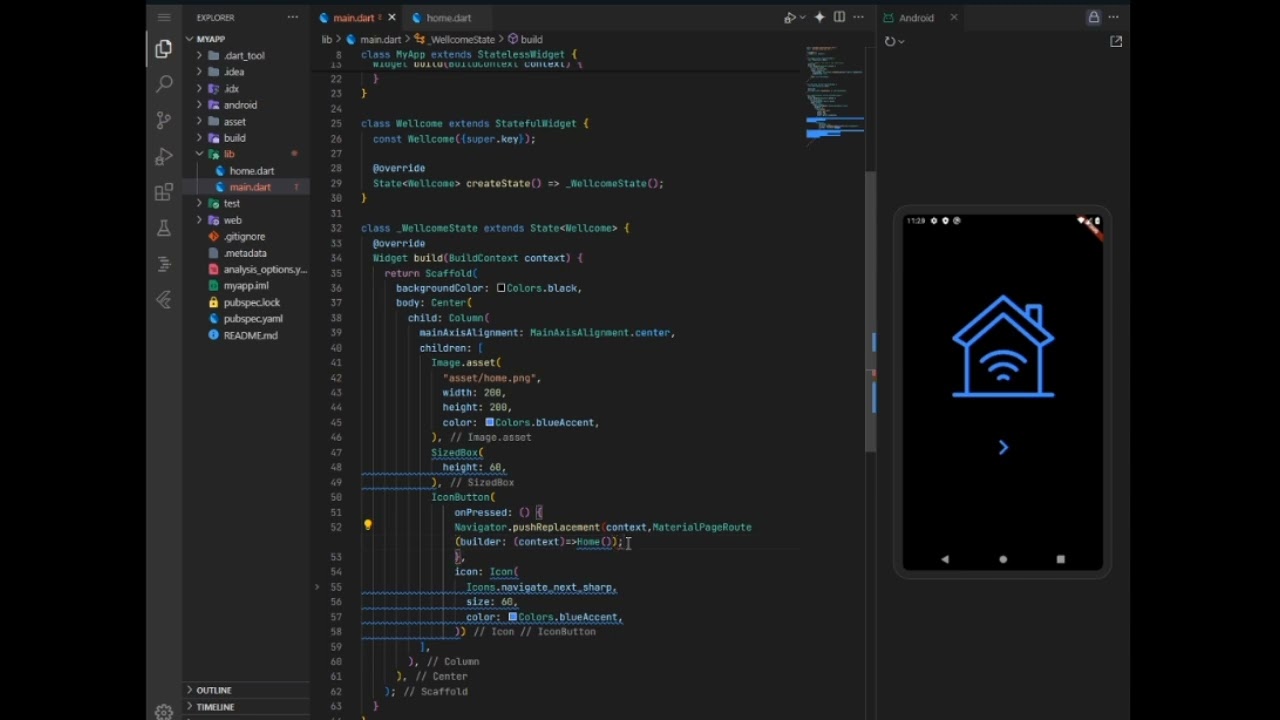The width and height of the screenshot is (1280, 720).
Task: Open the preview in a new window
Action: point(1116,42)
